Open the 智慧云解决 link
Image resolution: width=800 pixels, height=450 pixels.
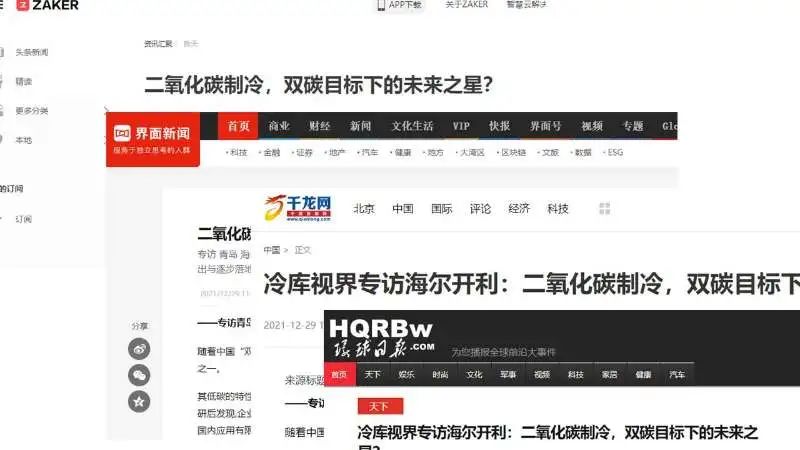point(526,5)
